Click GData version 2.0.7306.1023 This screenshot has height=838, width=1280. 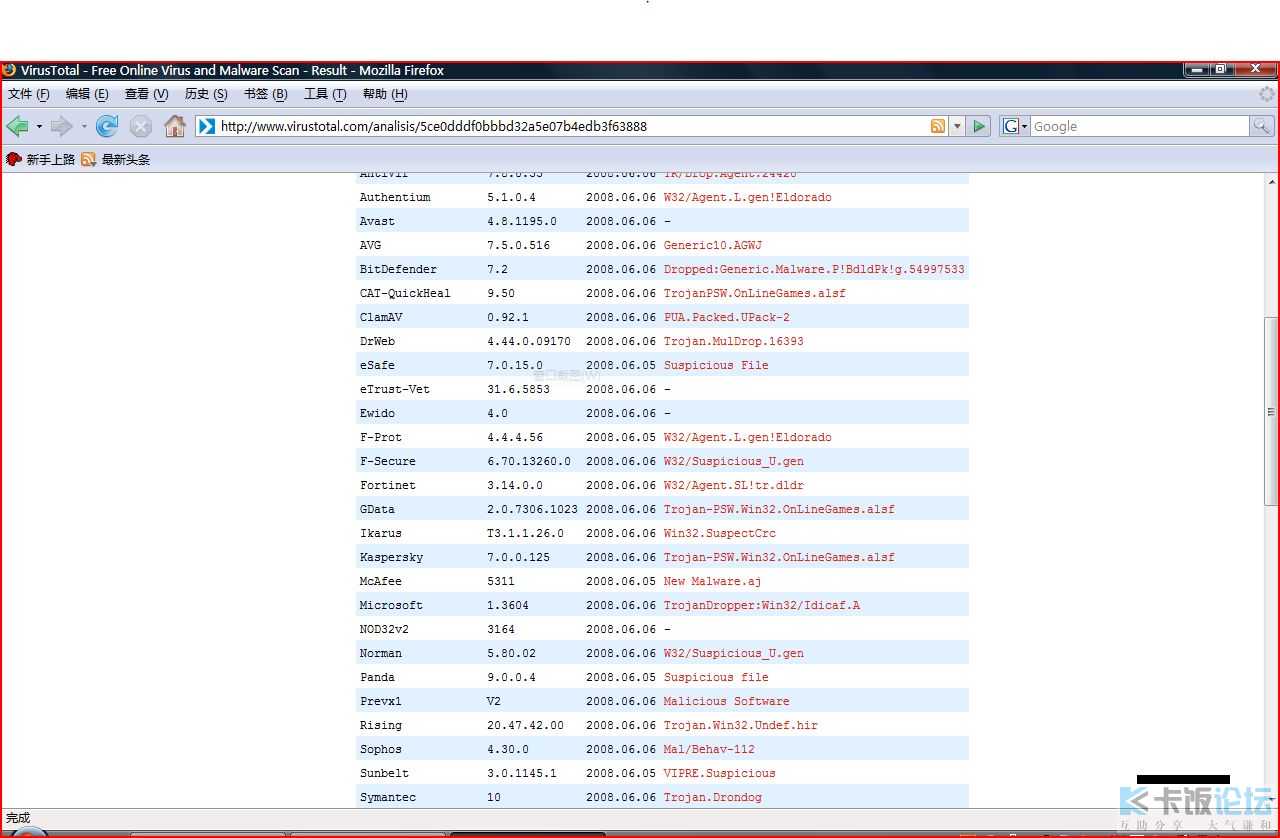click(x=532, y=509)
